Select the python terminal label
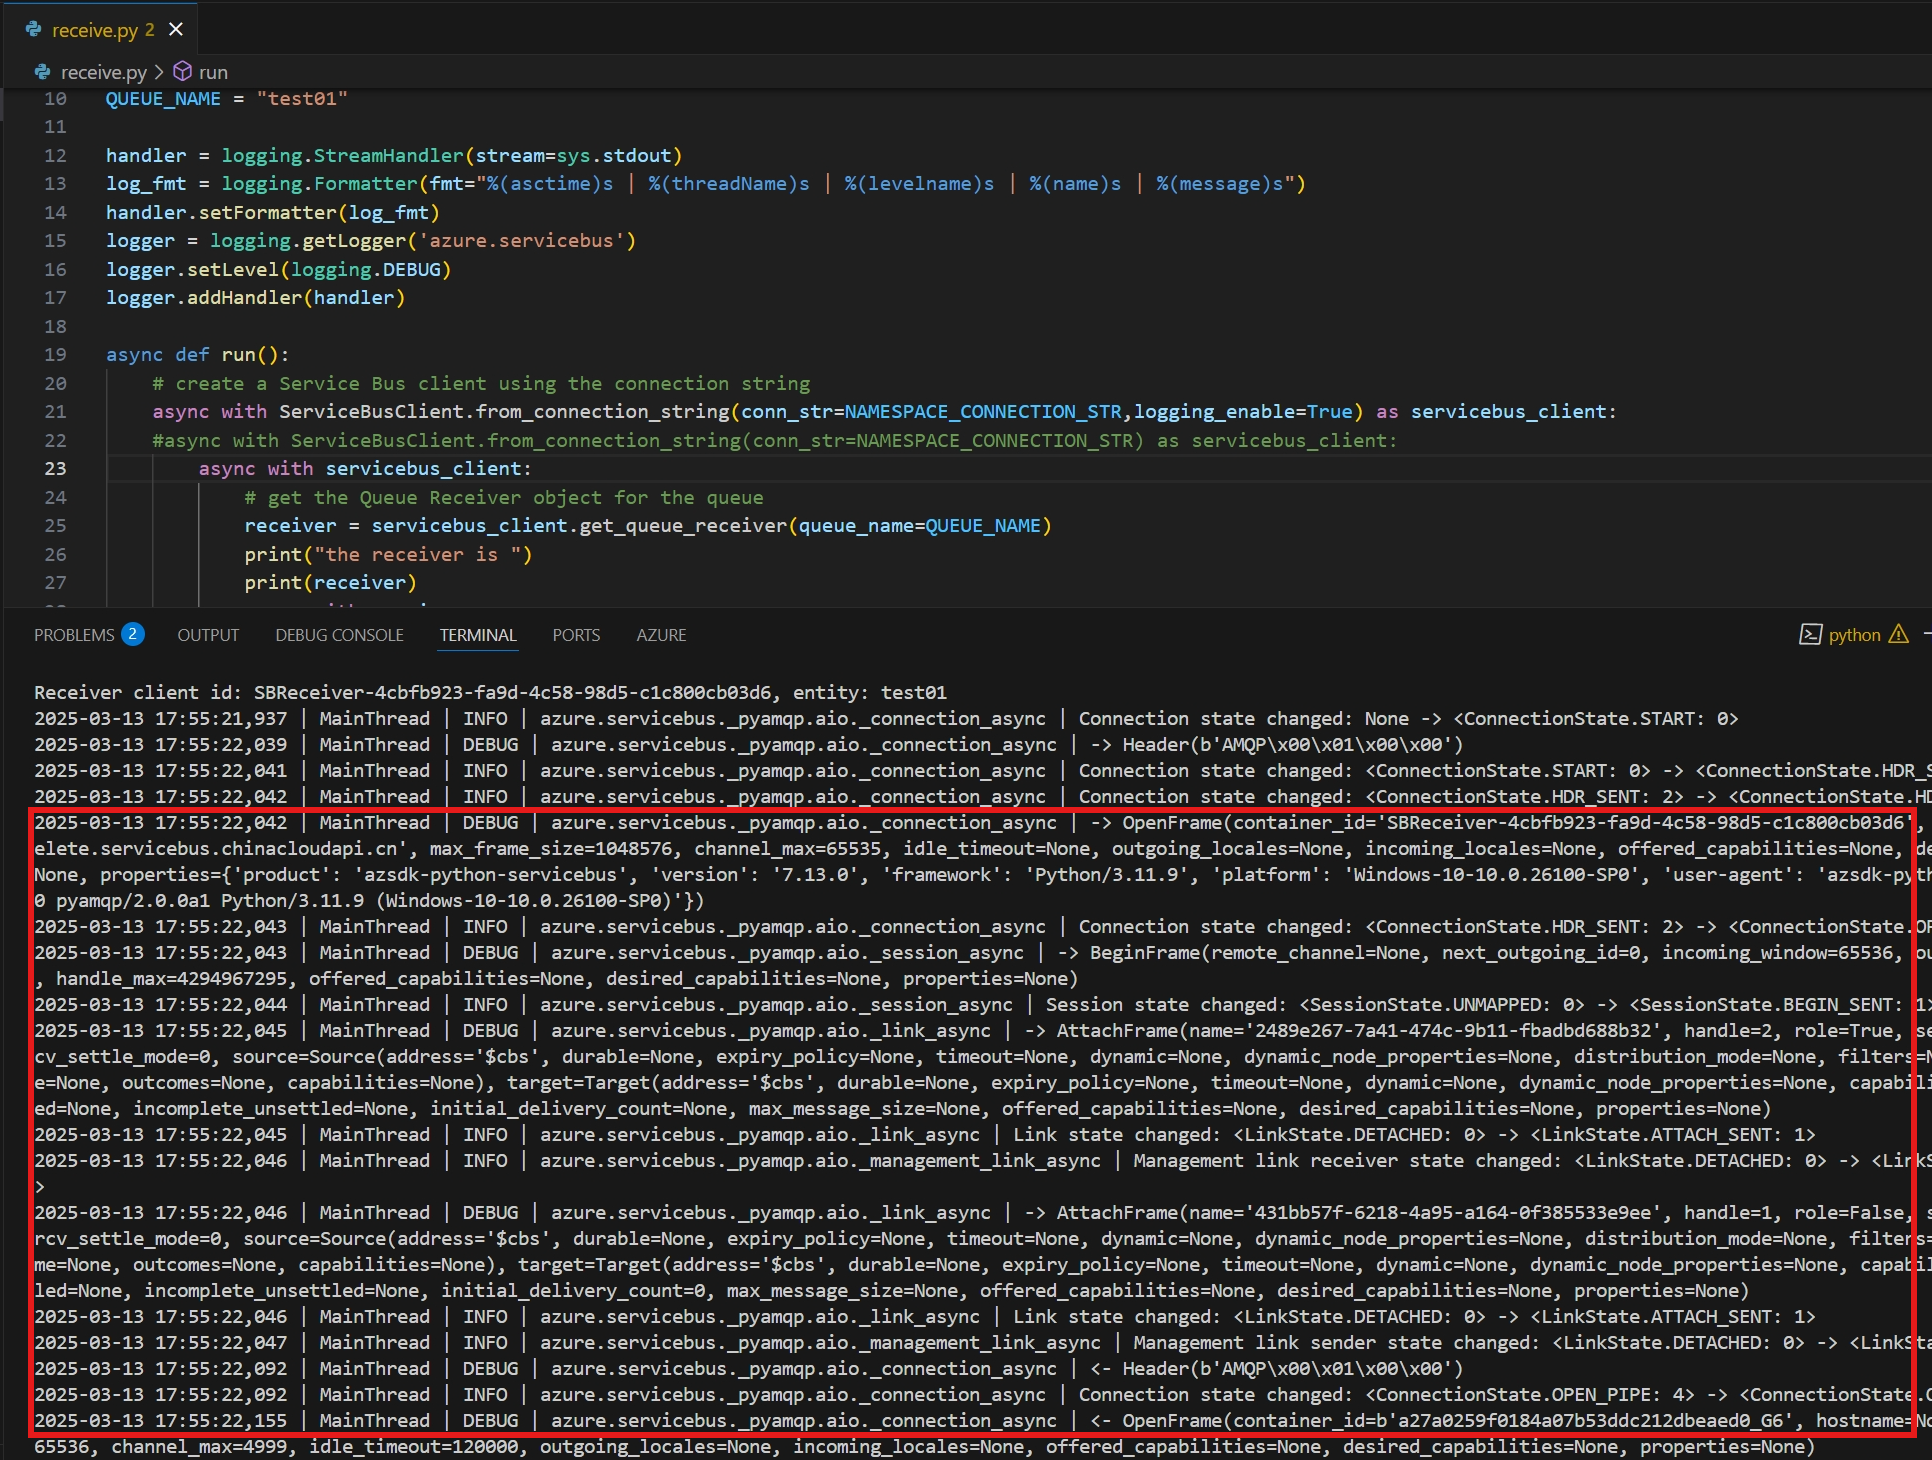 (x=1854, y=635)
